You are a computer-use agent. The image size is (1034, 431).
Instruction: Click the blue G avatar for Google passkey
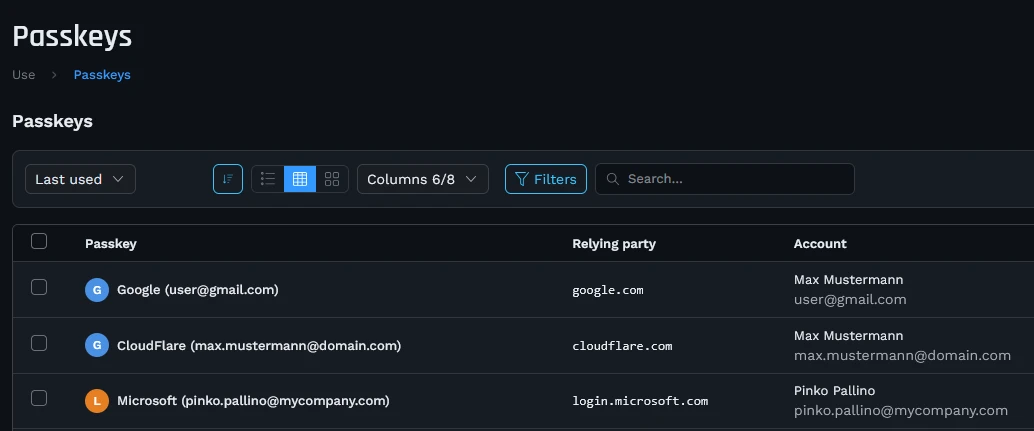pyautogui.click(x=97, y=290)
